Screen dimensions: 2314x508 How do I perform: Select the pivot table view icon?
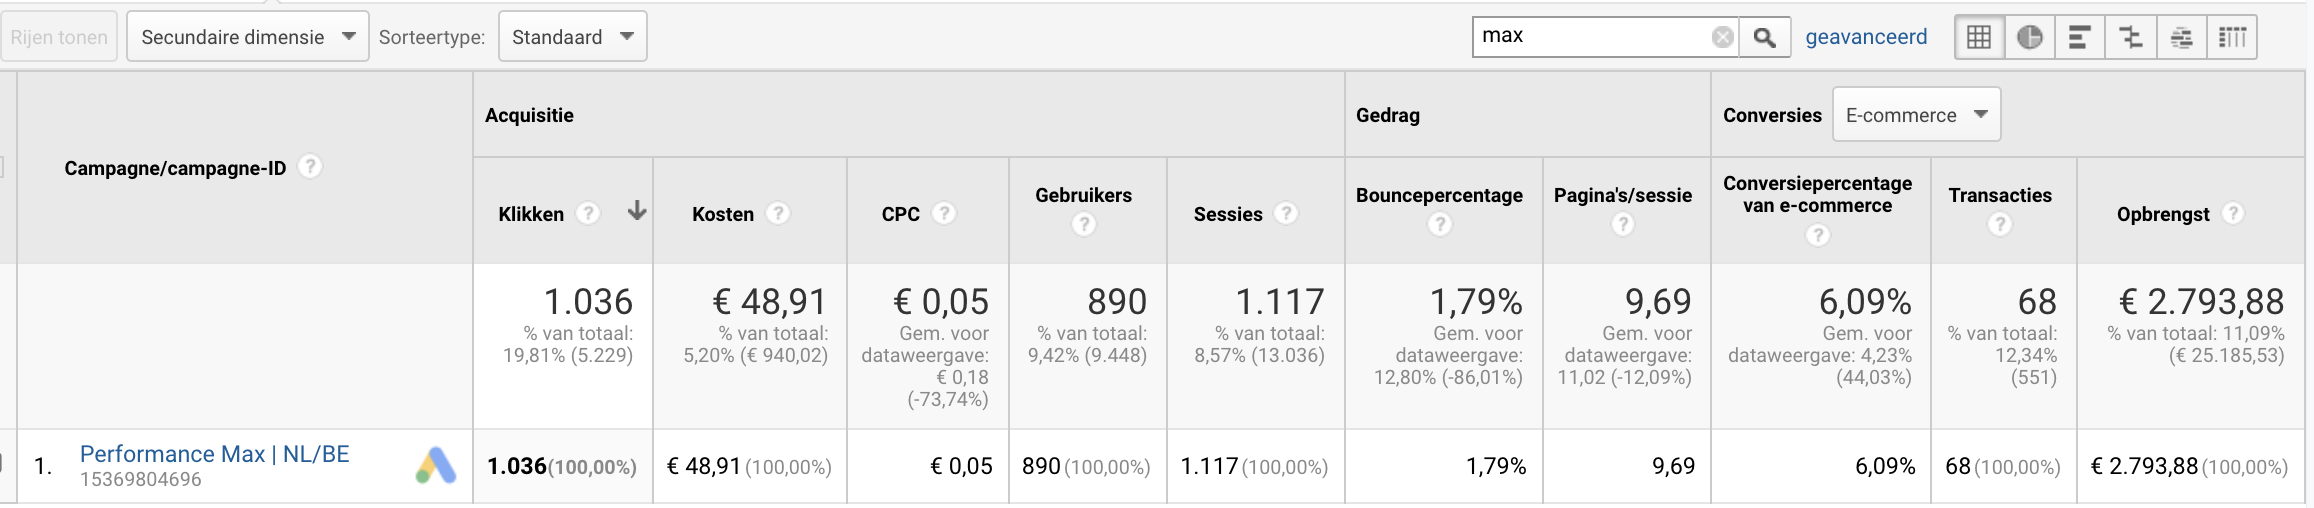pyautogui.click(x=2232, y=38)
